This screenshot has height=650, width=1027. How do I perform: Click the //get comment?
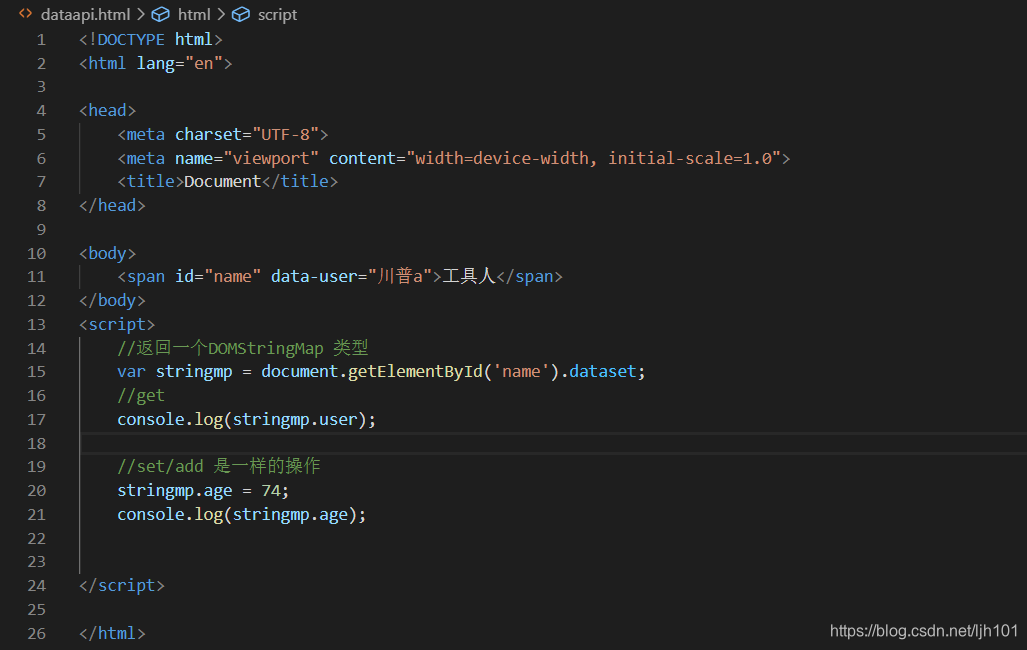[x=141, y=396]
